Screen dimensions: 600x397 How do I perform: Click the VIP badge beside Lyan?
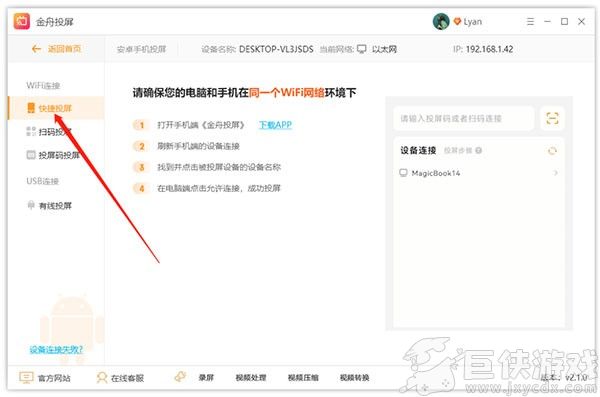click(x=457, y=21)
